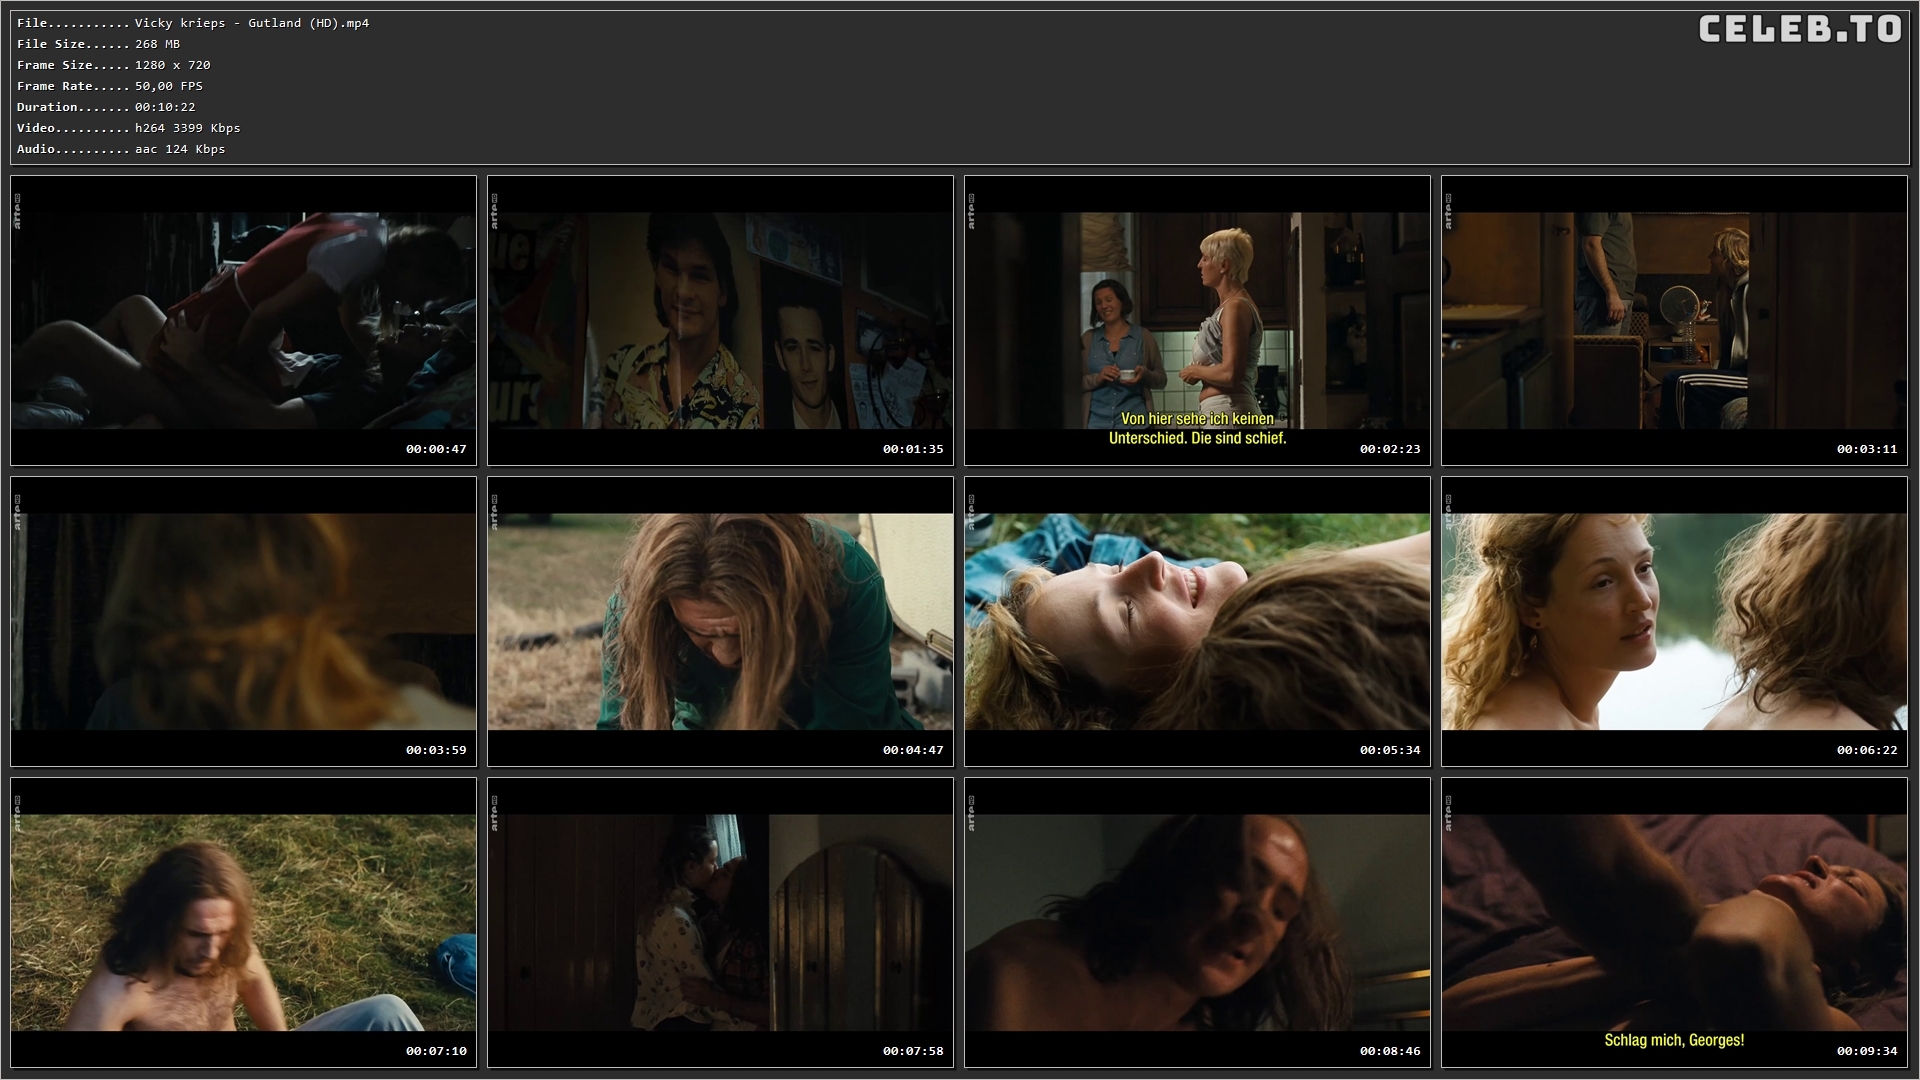Screen dimensions: 1920x1080
Task: Select the thumbnail stamped 00:07:58
Action: click(720, 923)
